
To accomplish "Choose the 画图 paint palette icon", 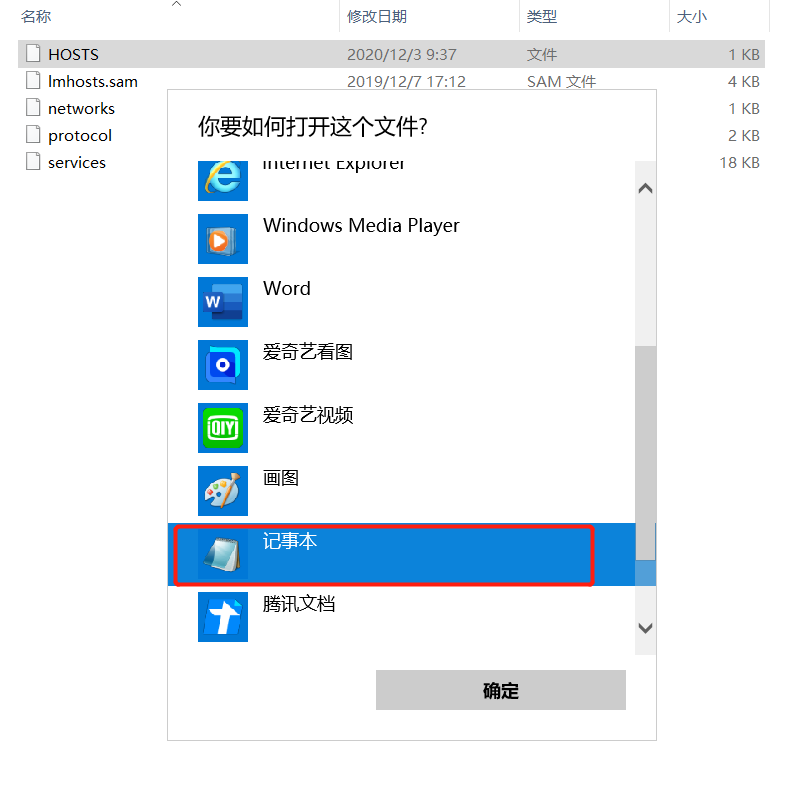I will click(223, 491).
